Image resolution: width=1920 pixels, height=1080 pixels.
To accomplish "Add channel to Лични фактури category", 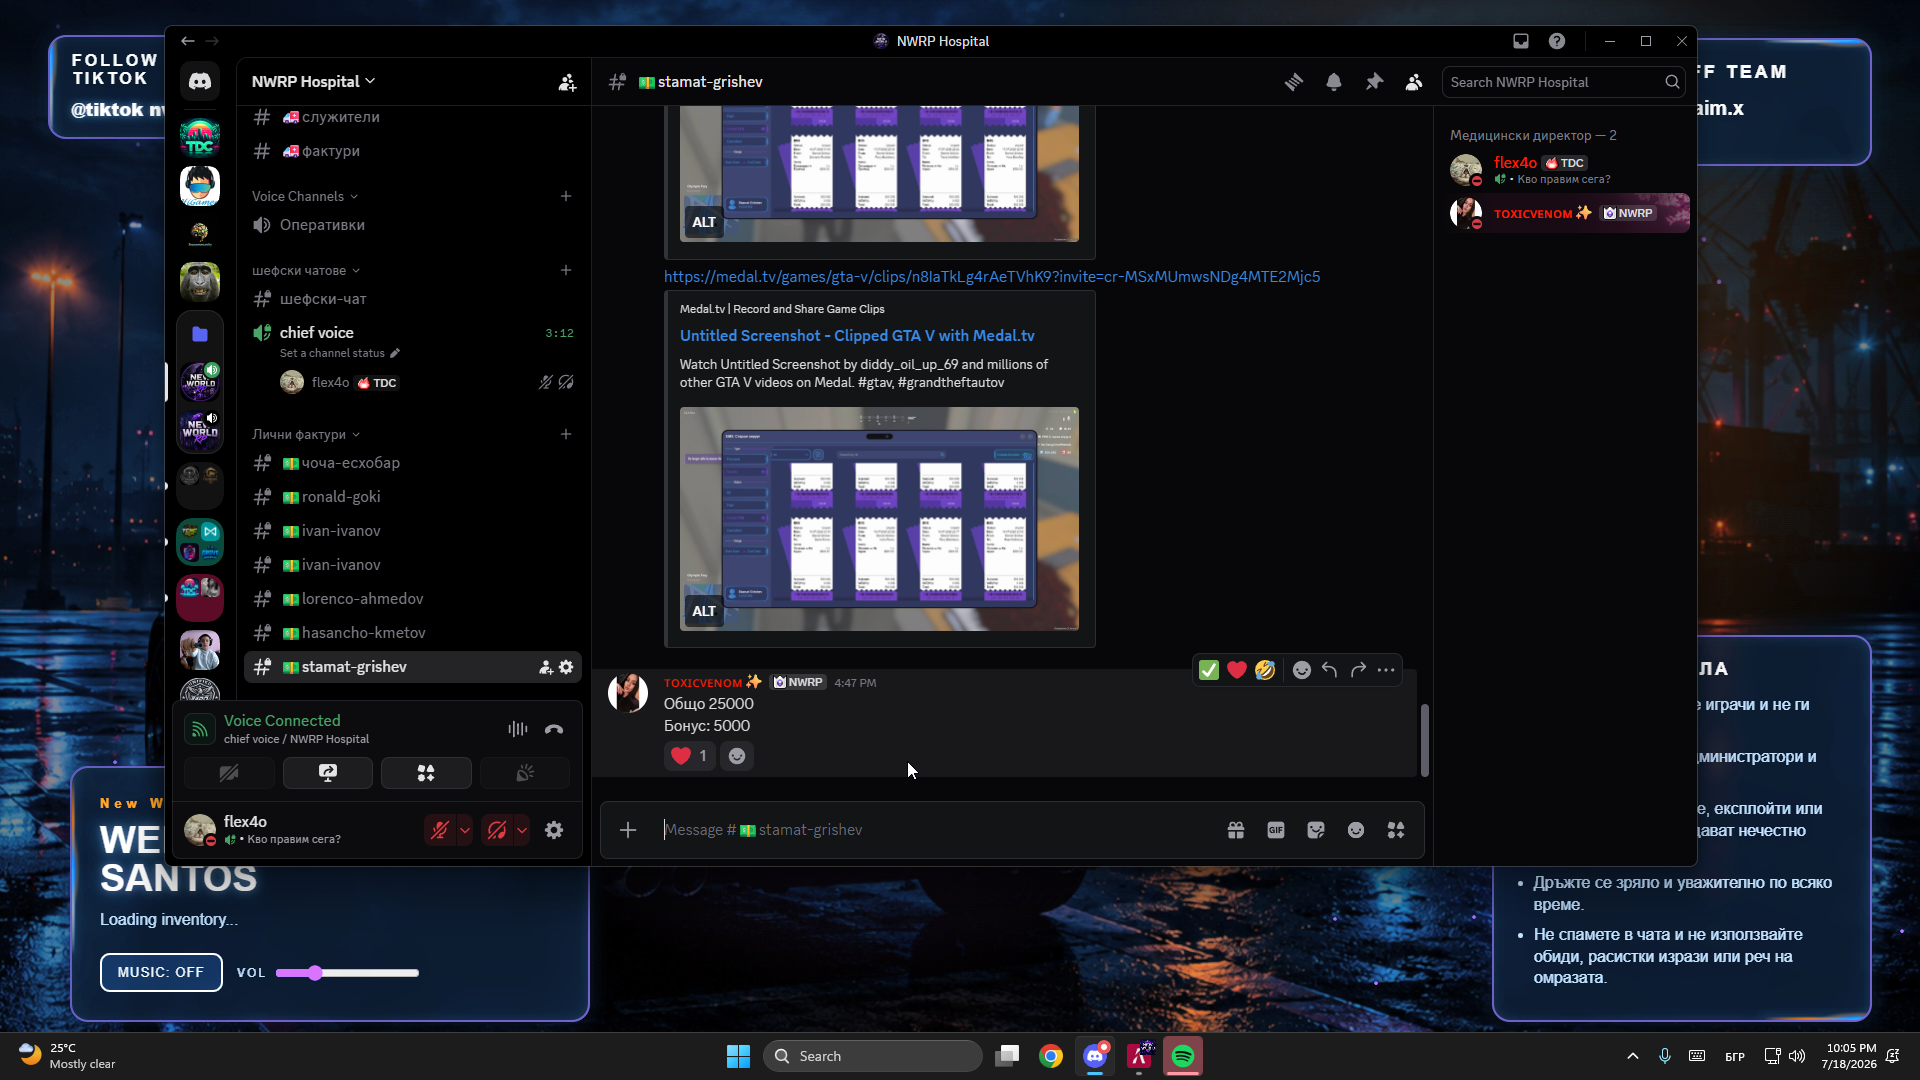I will pos(566,434).
